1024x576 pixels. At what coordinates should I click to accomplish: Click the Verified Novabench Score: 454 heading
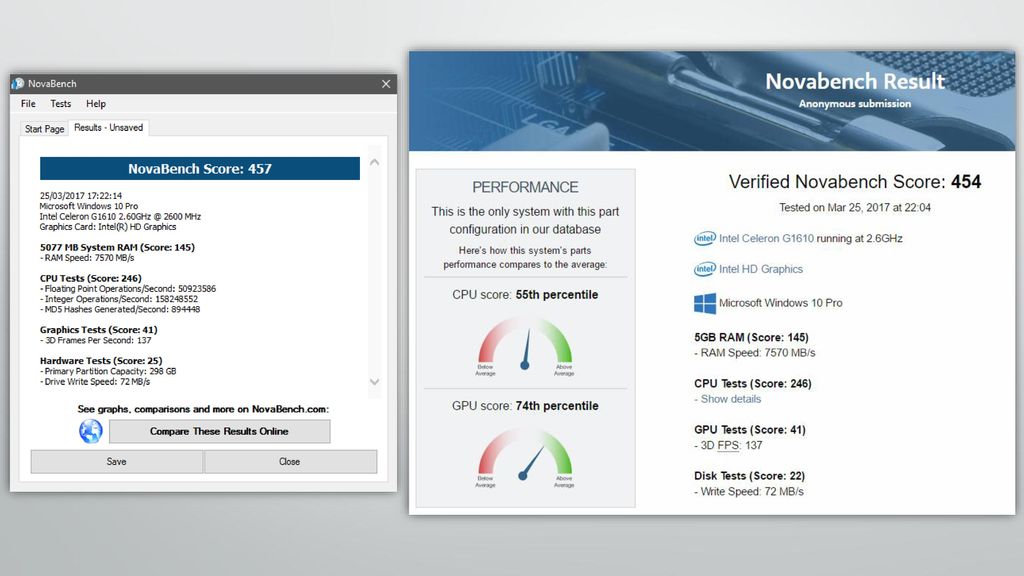(855, 182)
